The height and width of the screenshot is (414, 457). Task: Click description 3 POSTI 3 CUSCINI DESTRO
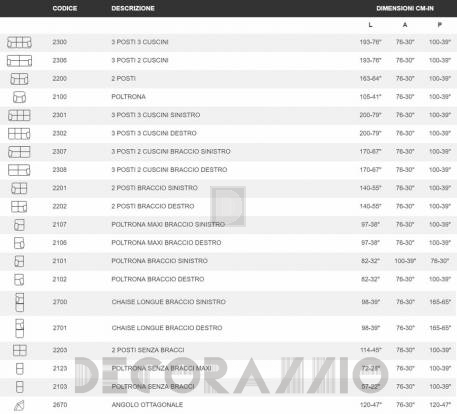[154, 133]
